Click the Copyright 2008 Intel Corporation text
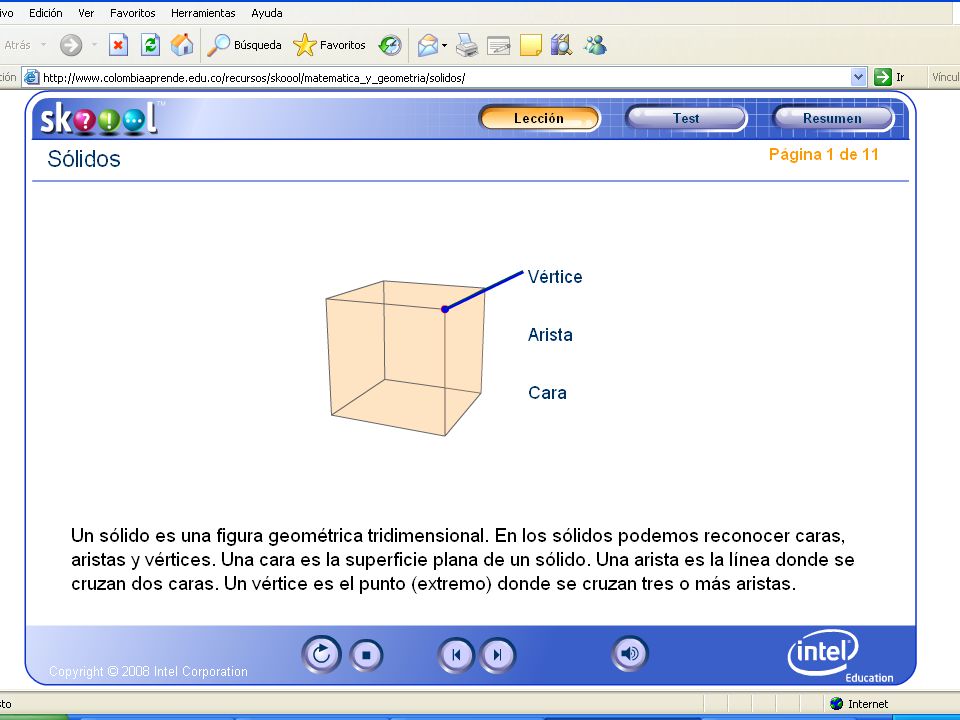This screenshot has height=720, width=960. (148, 672)
